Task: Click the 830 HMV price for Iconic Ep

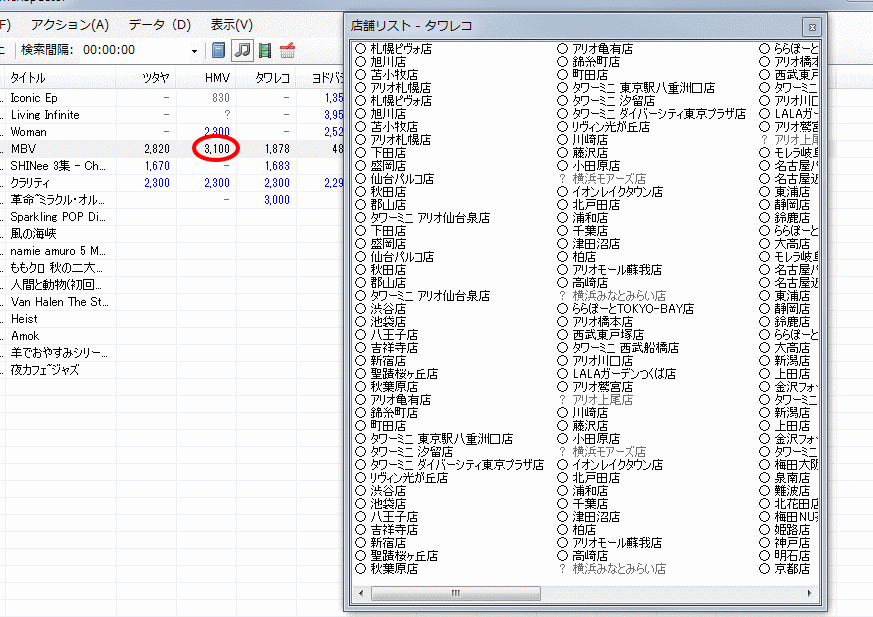Action: [221, 98]
